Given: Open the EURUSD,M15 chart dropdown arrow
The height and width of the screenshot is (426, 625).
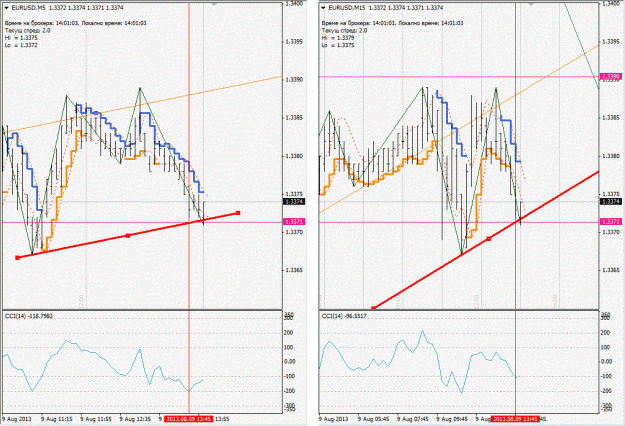Looking at the screenshot, I should (x=323, y=8).
